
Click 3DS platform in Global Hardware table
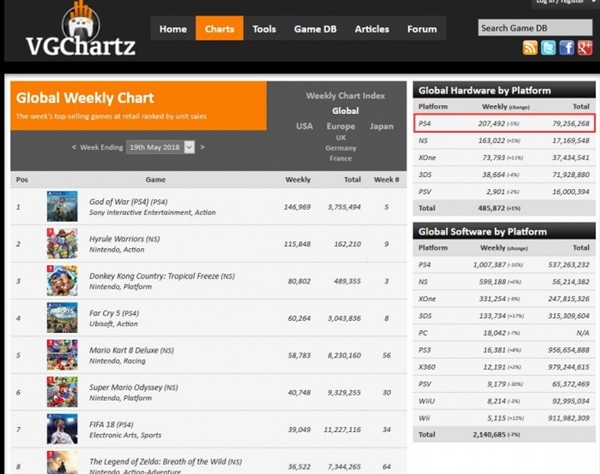tap(425, 174)
